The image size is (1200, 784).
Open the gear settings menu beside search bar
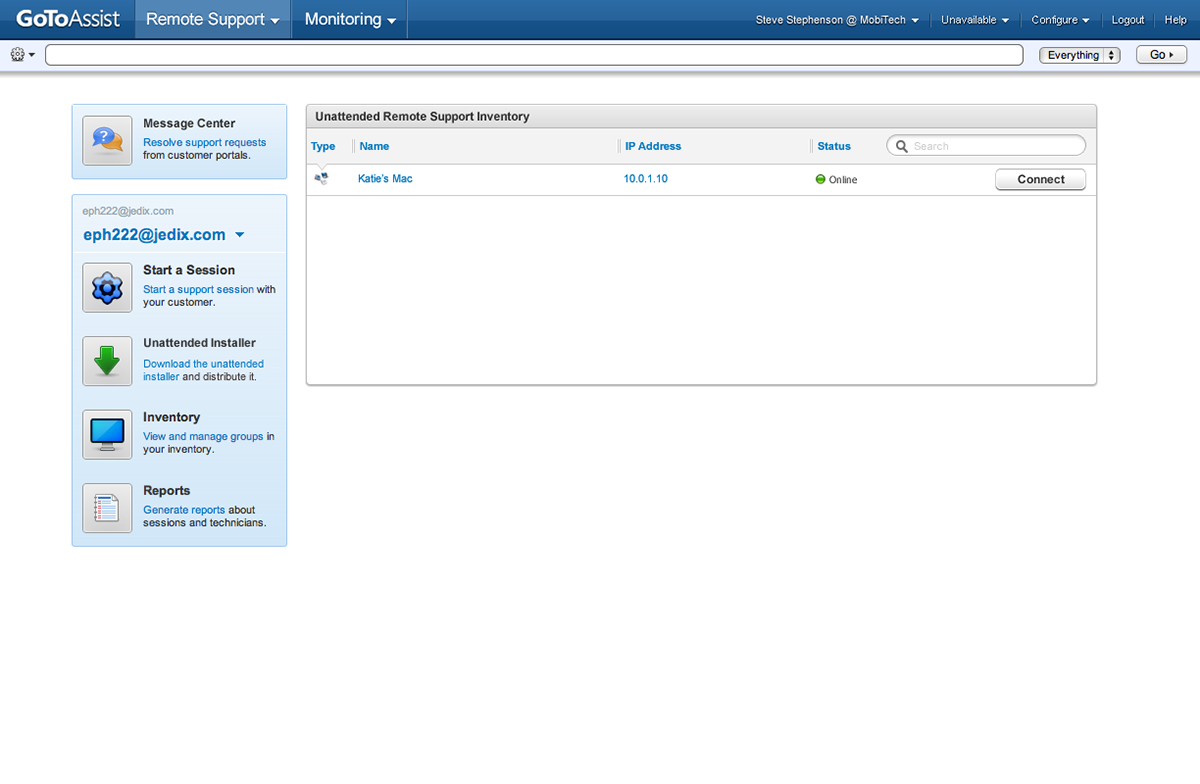22,55
